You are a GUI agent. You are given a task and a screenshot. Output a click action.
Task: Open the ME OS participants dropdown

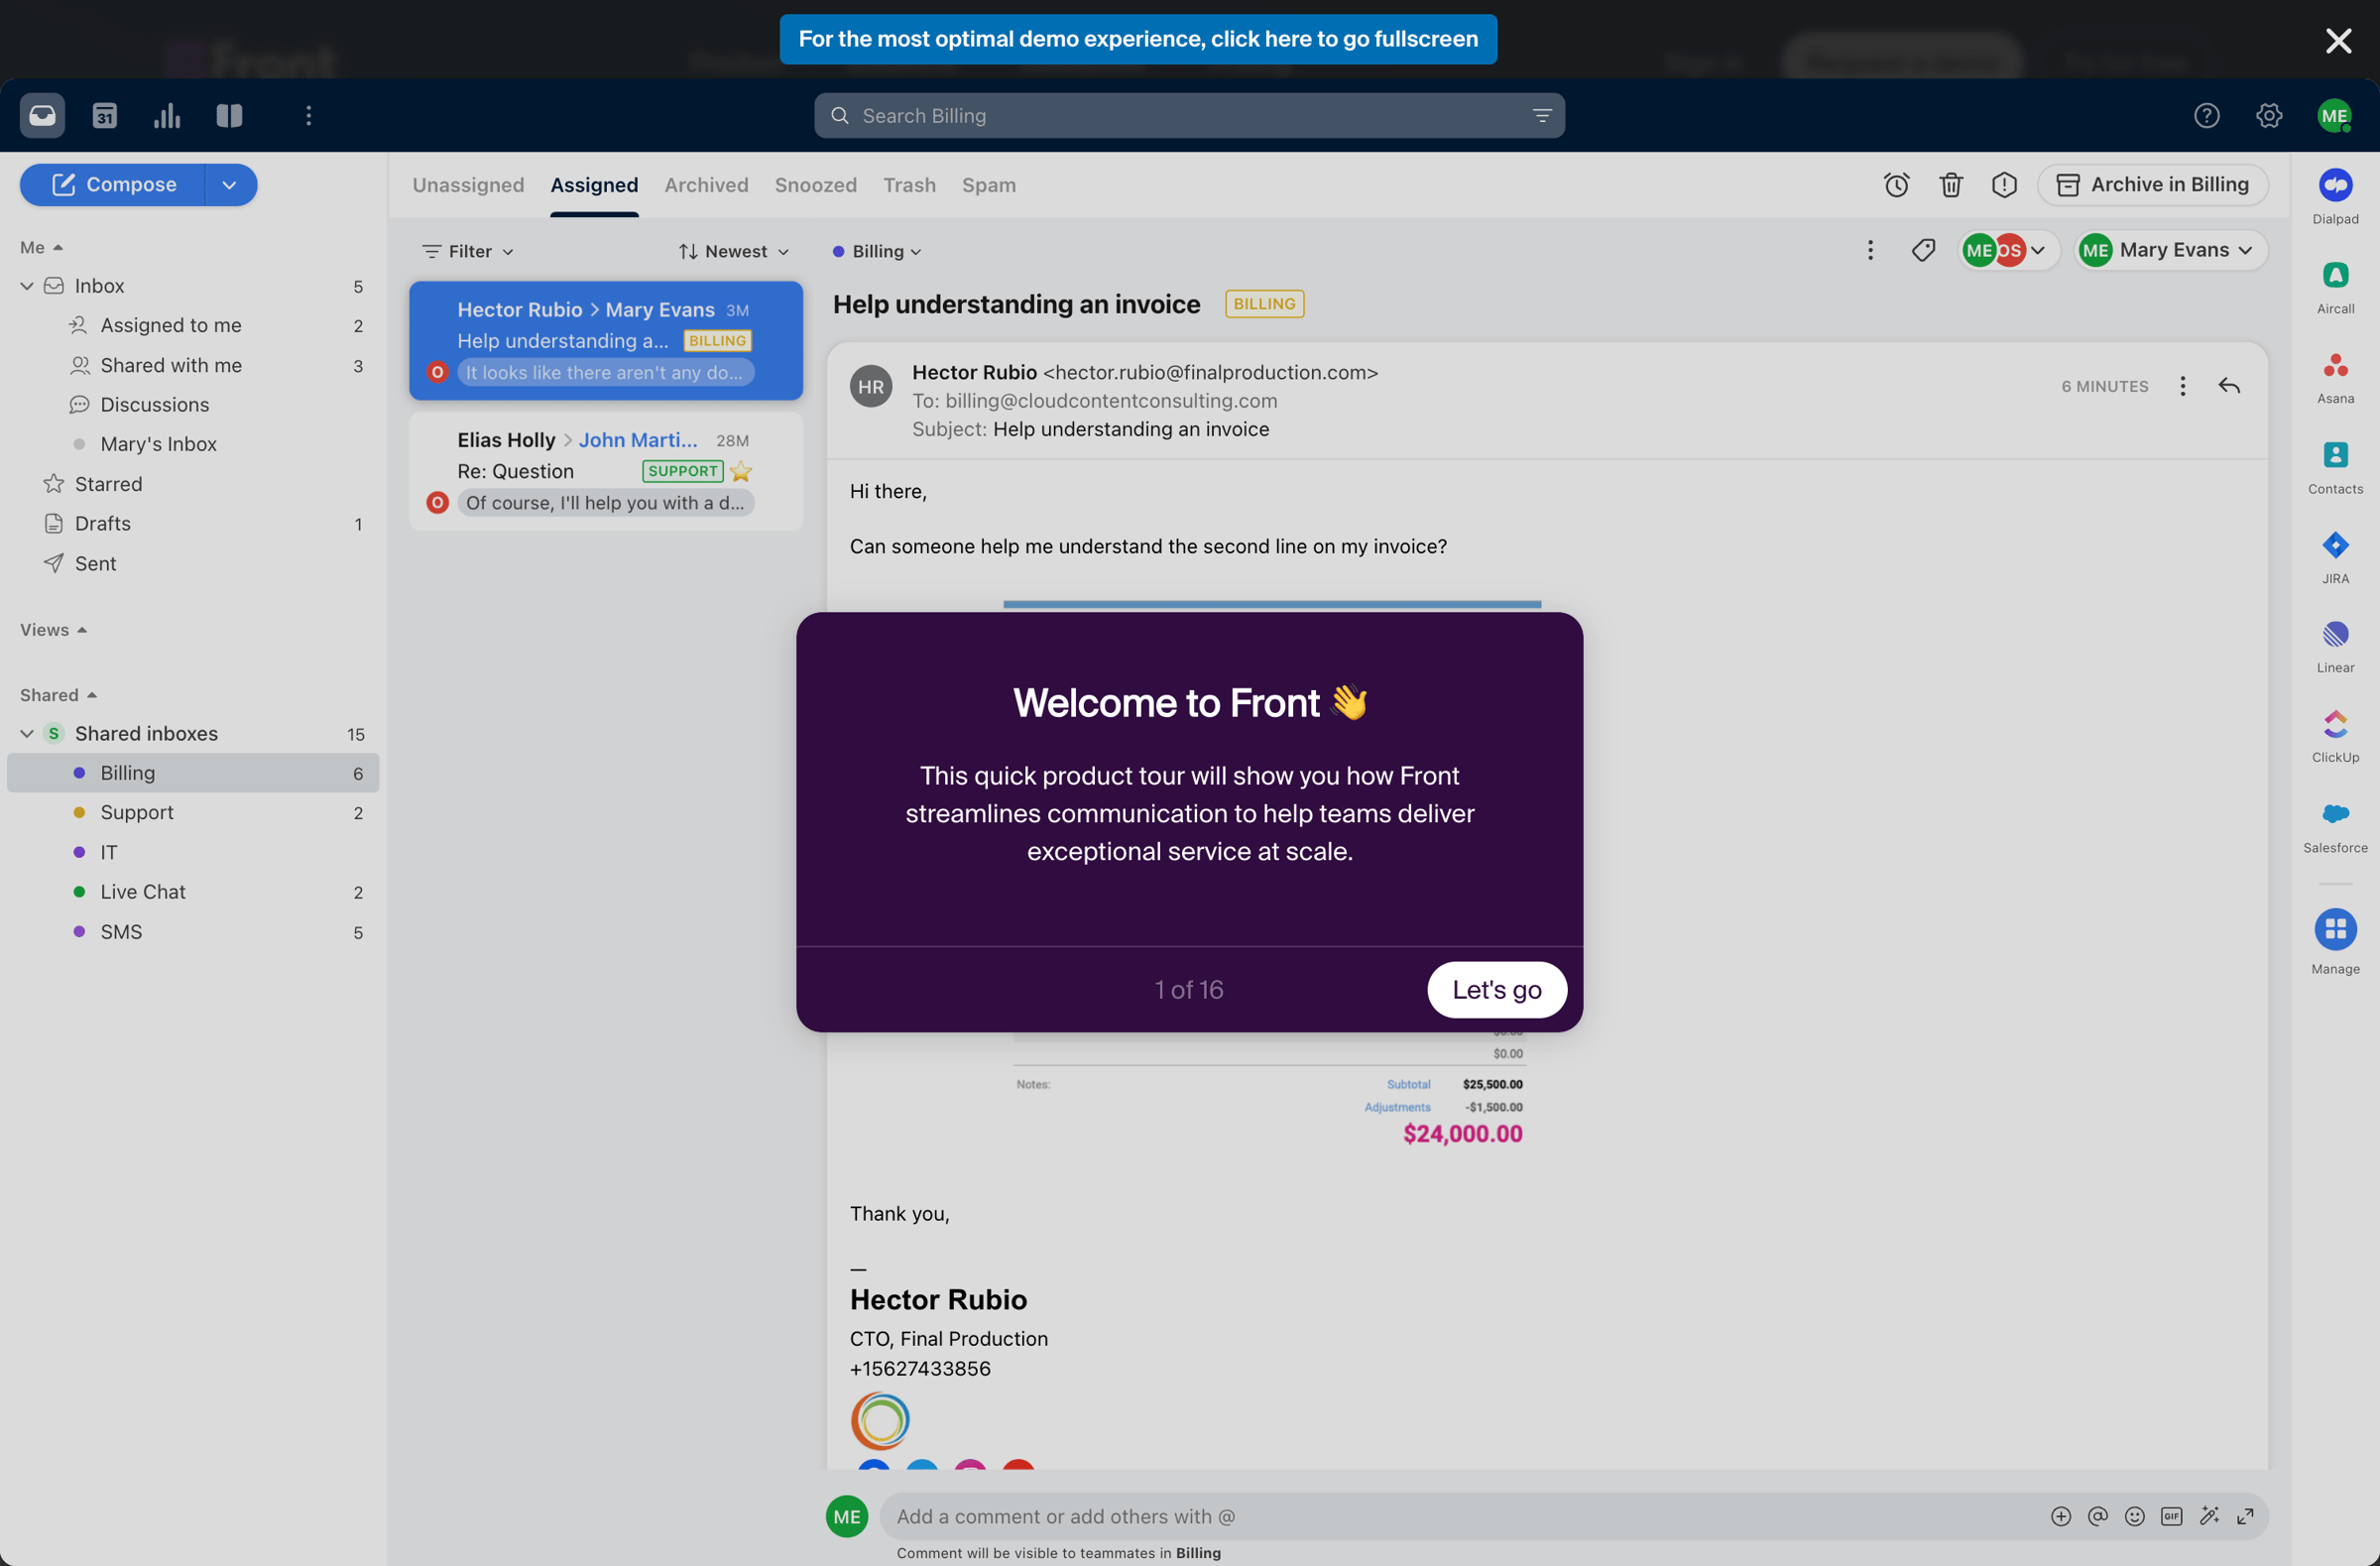[x=2007, y=250]
